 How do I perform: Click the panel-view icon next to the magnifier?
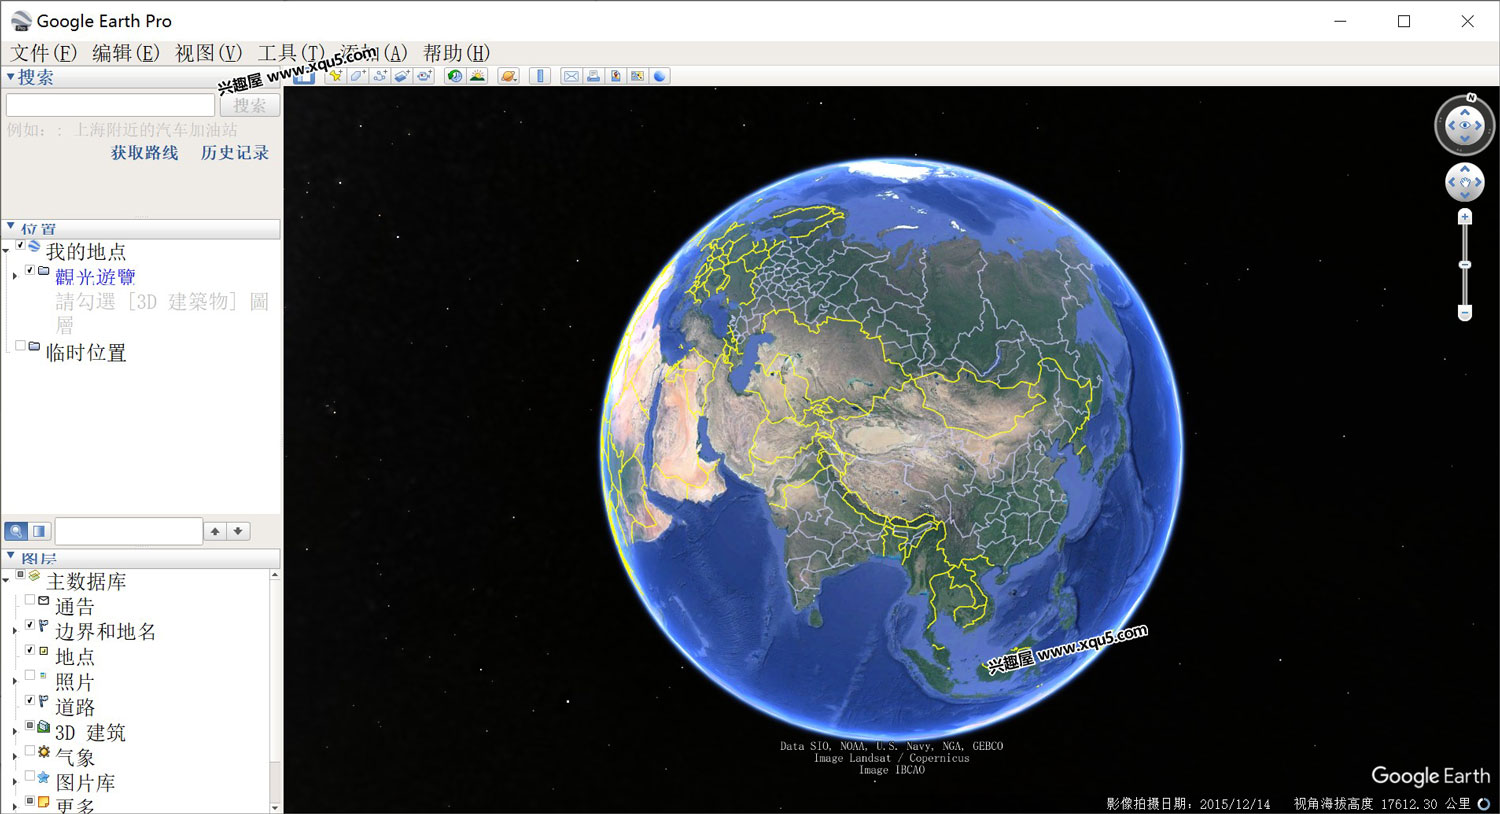(39, 531)
